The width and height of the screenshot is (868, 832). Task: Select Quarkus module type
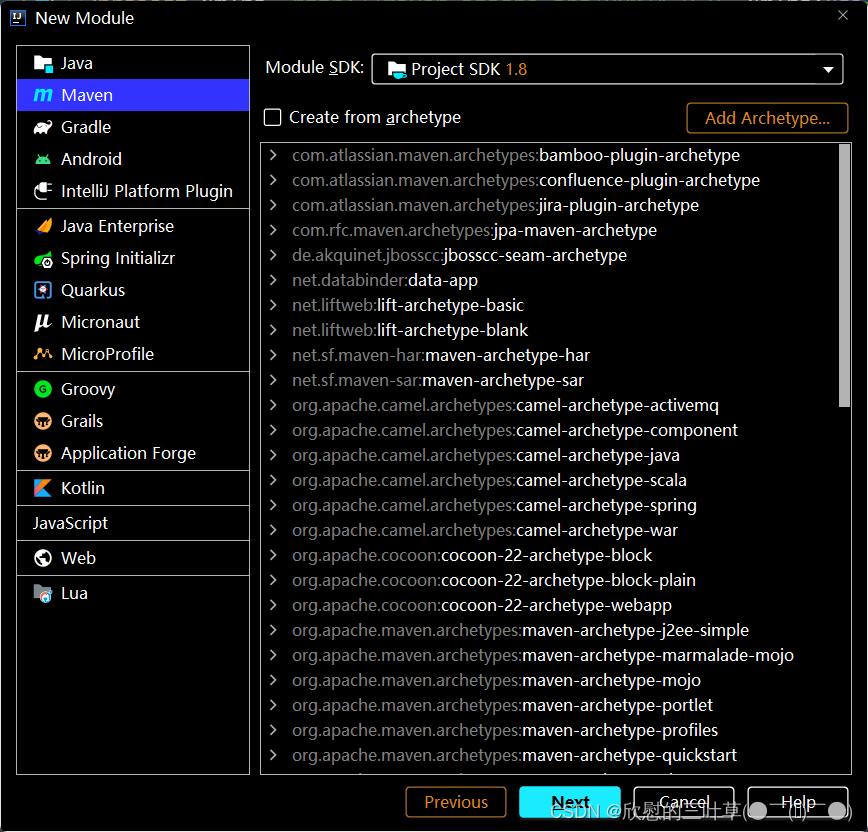pos(133,290)
